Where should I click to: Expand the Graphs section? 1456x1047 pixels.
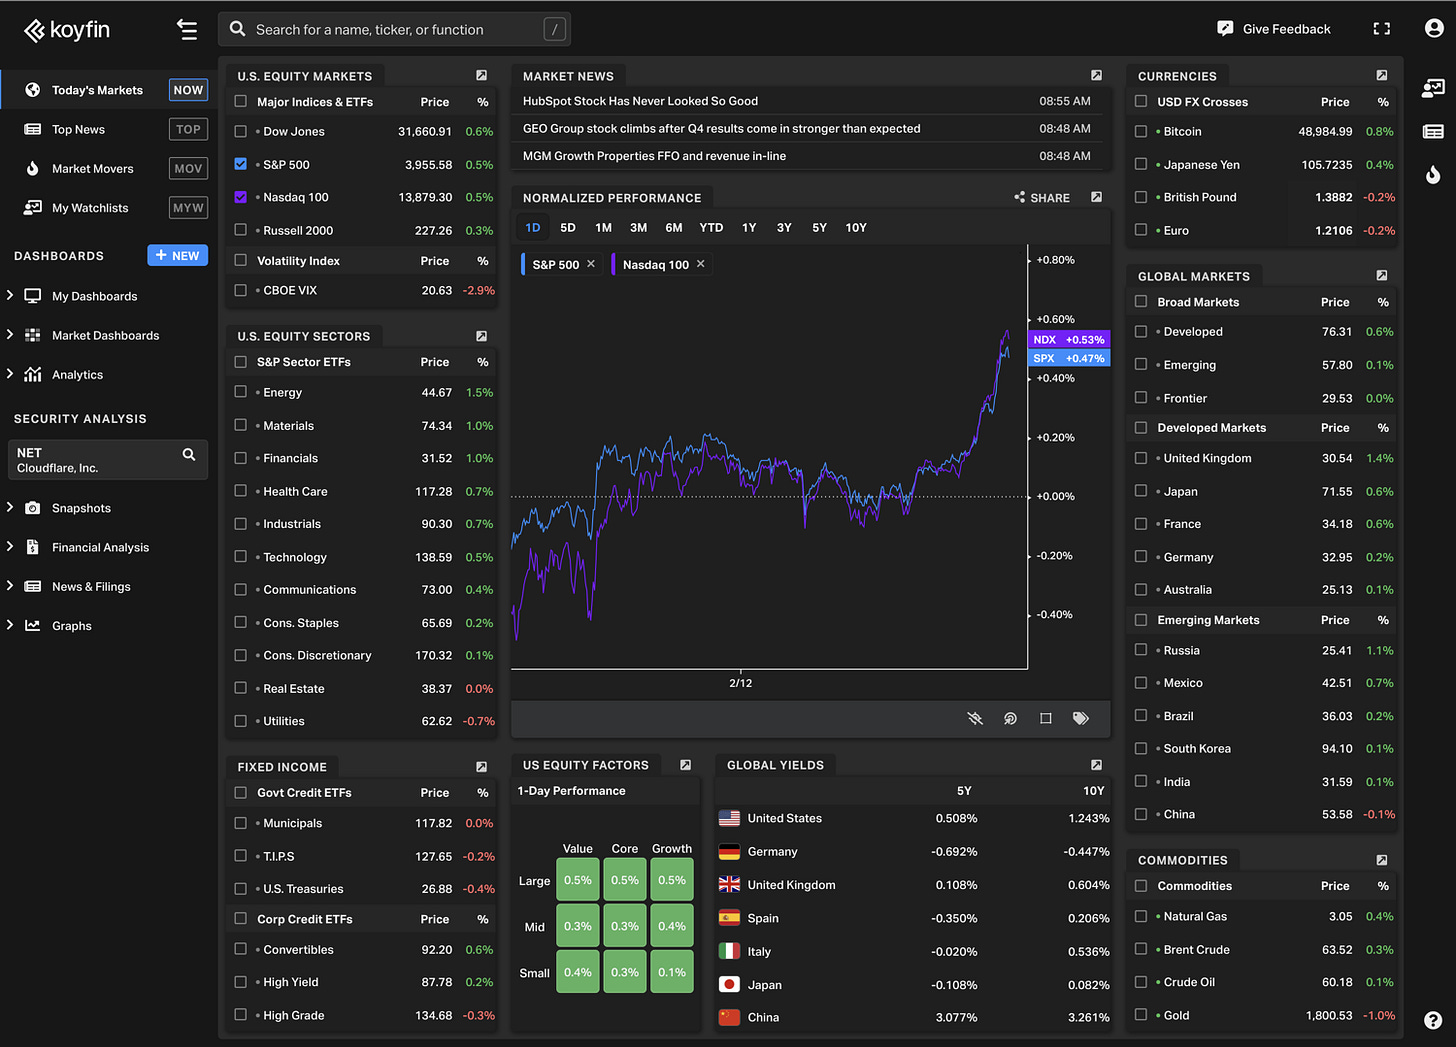tap(10, 624)
